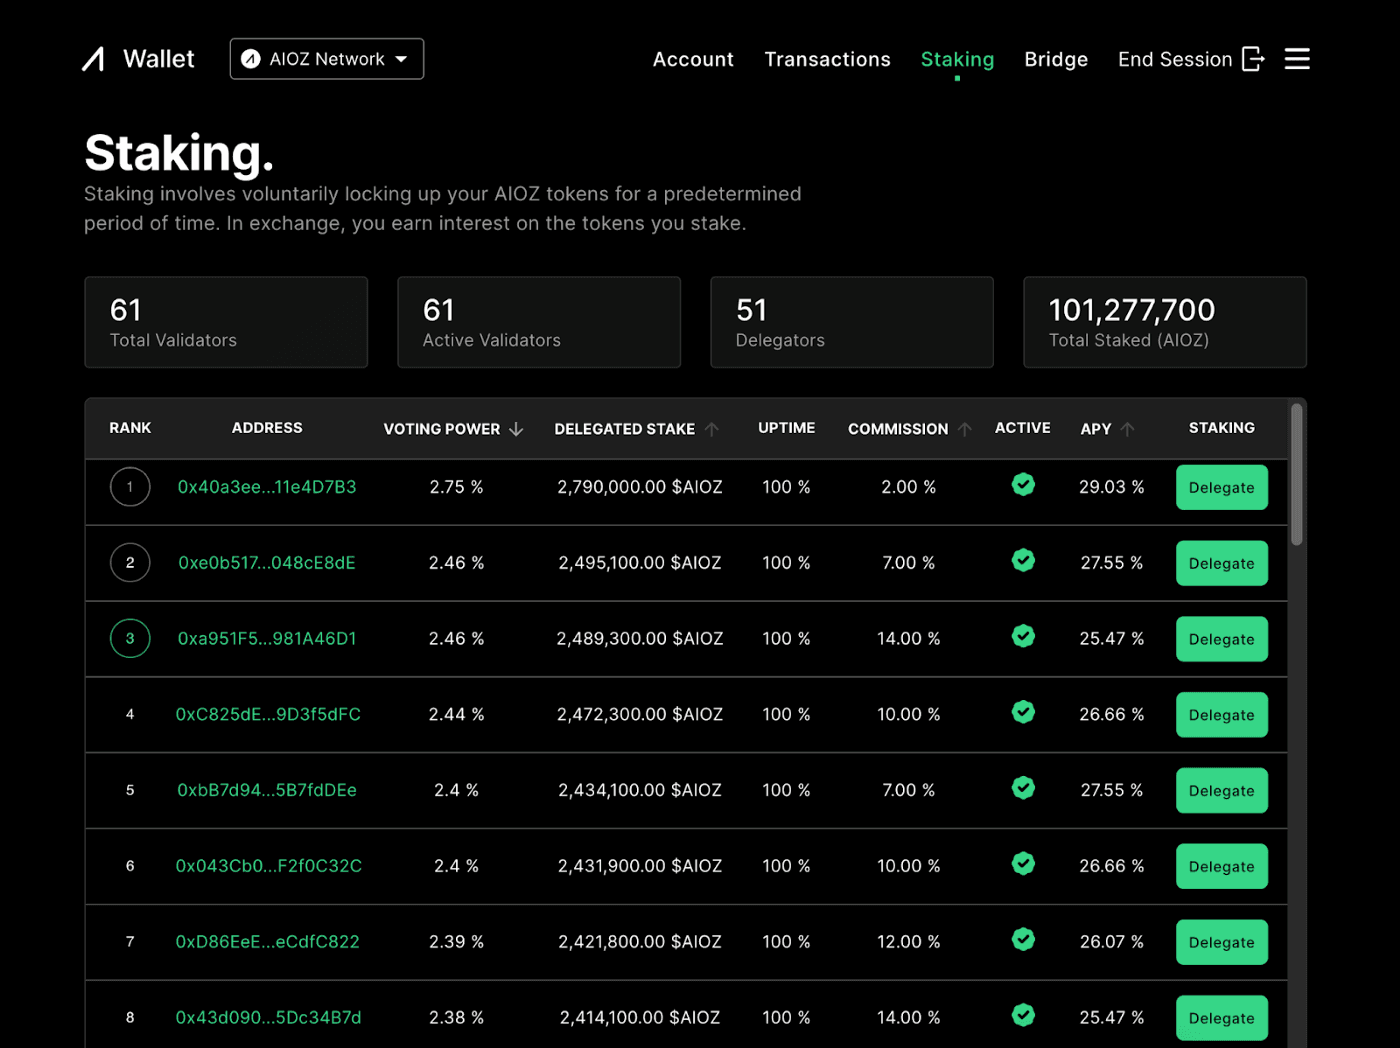
Task: Open the Transactions tab
Action: 827,59
